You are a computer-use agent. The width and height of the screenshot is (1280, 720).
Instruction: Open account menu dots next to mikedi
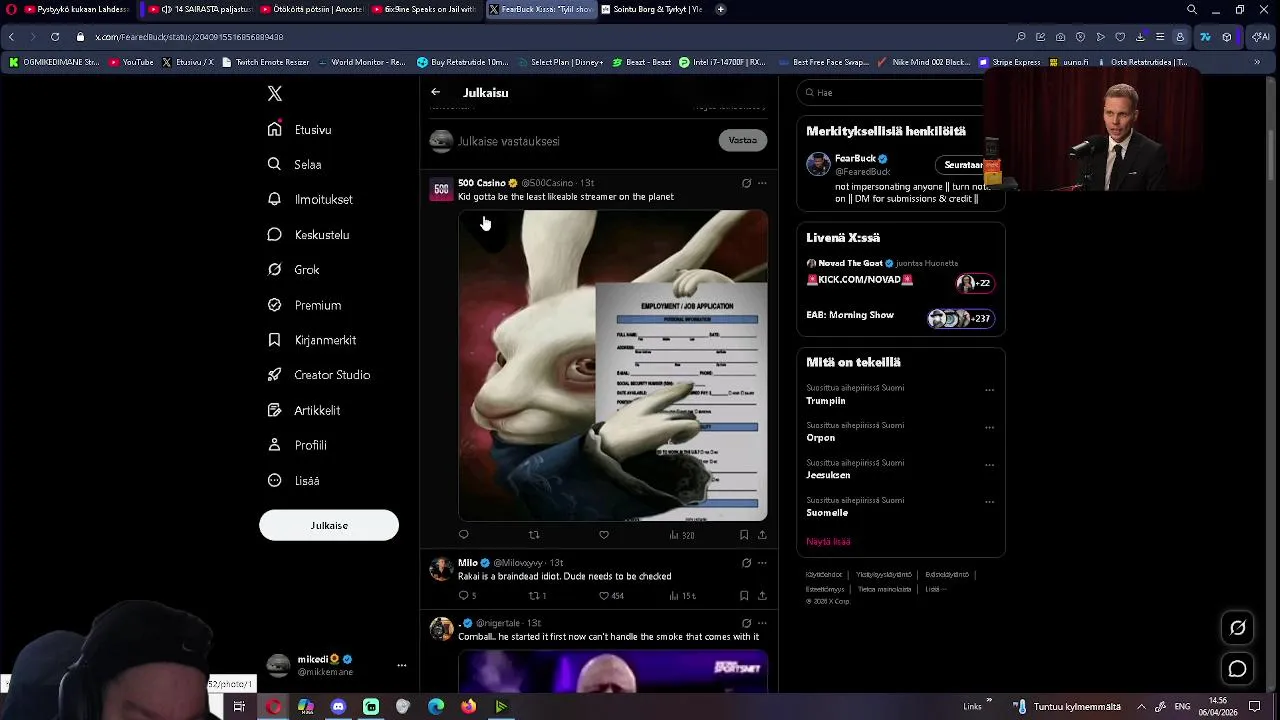[x=401, y=666]
